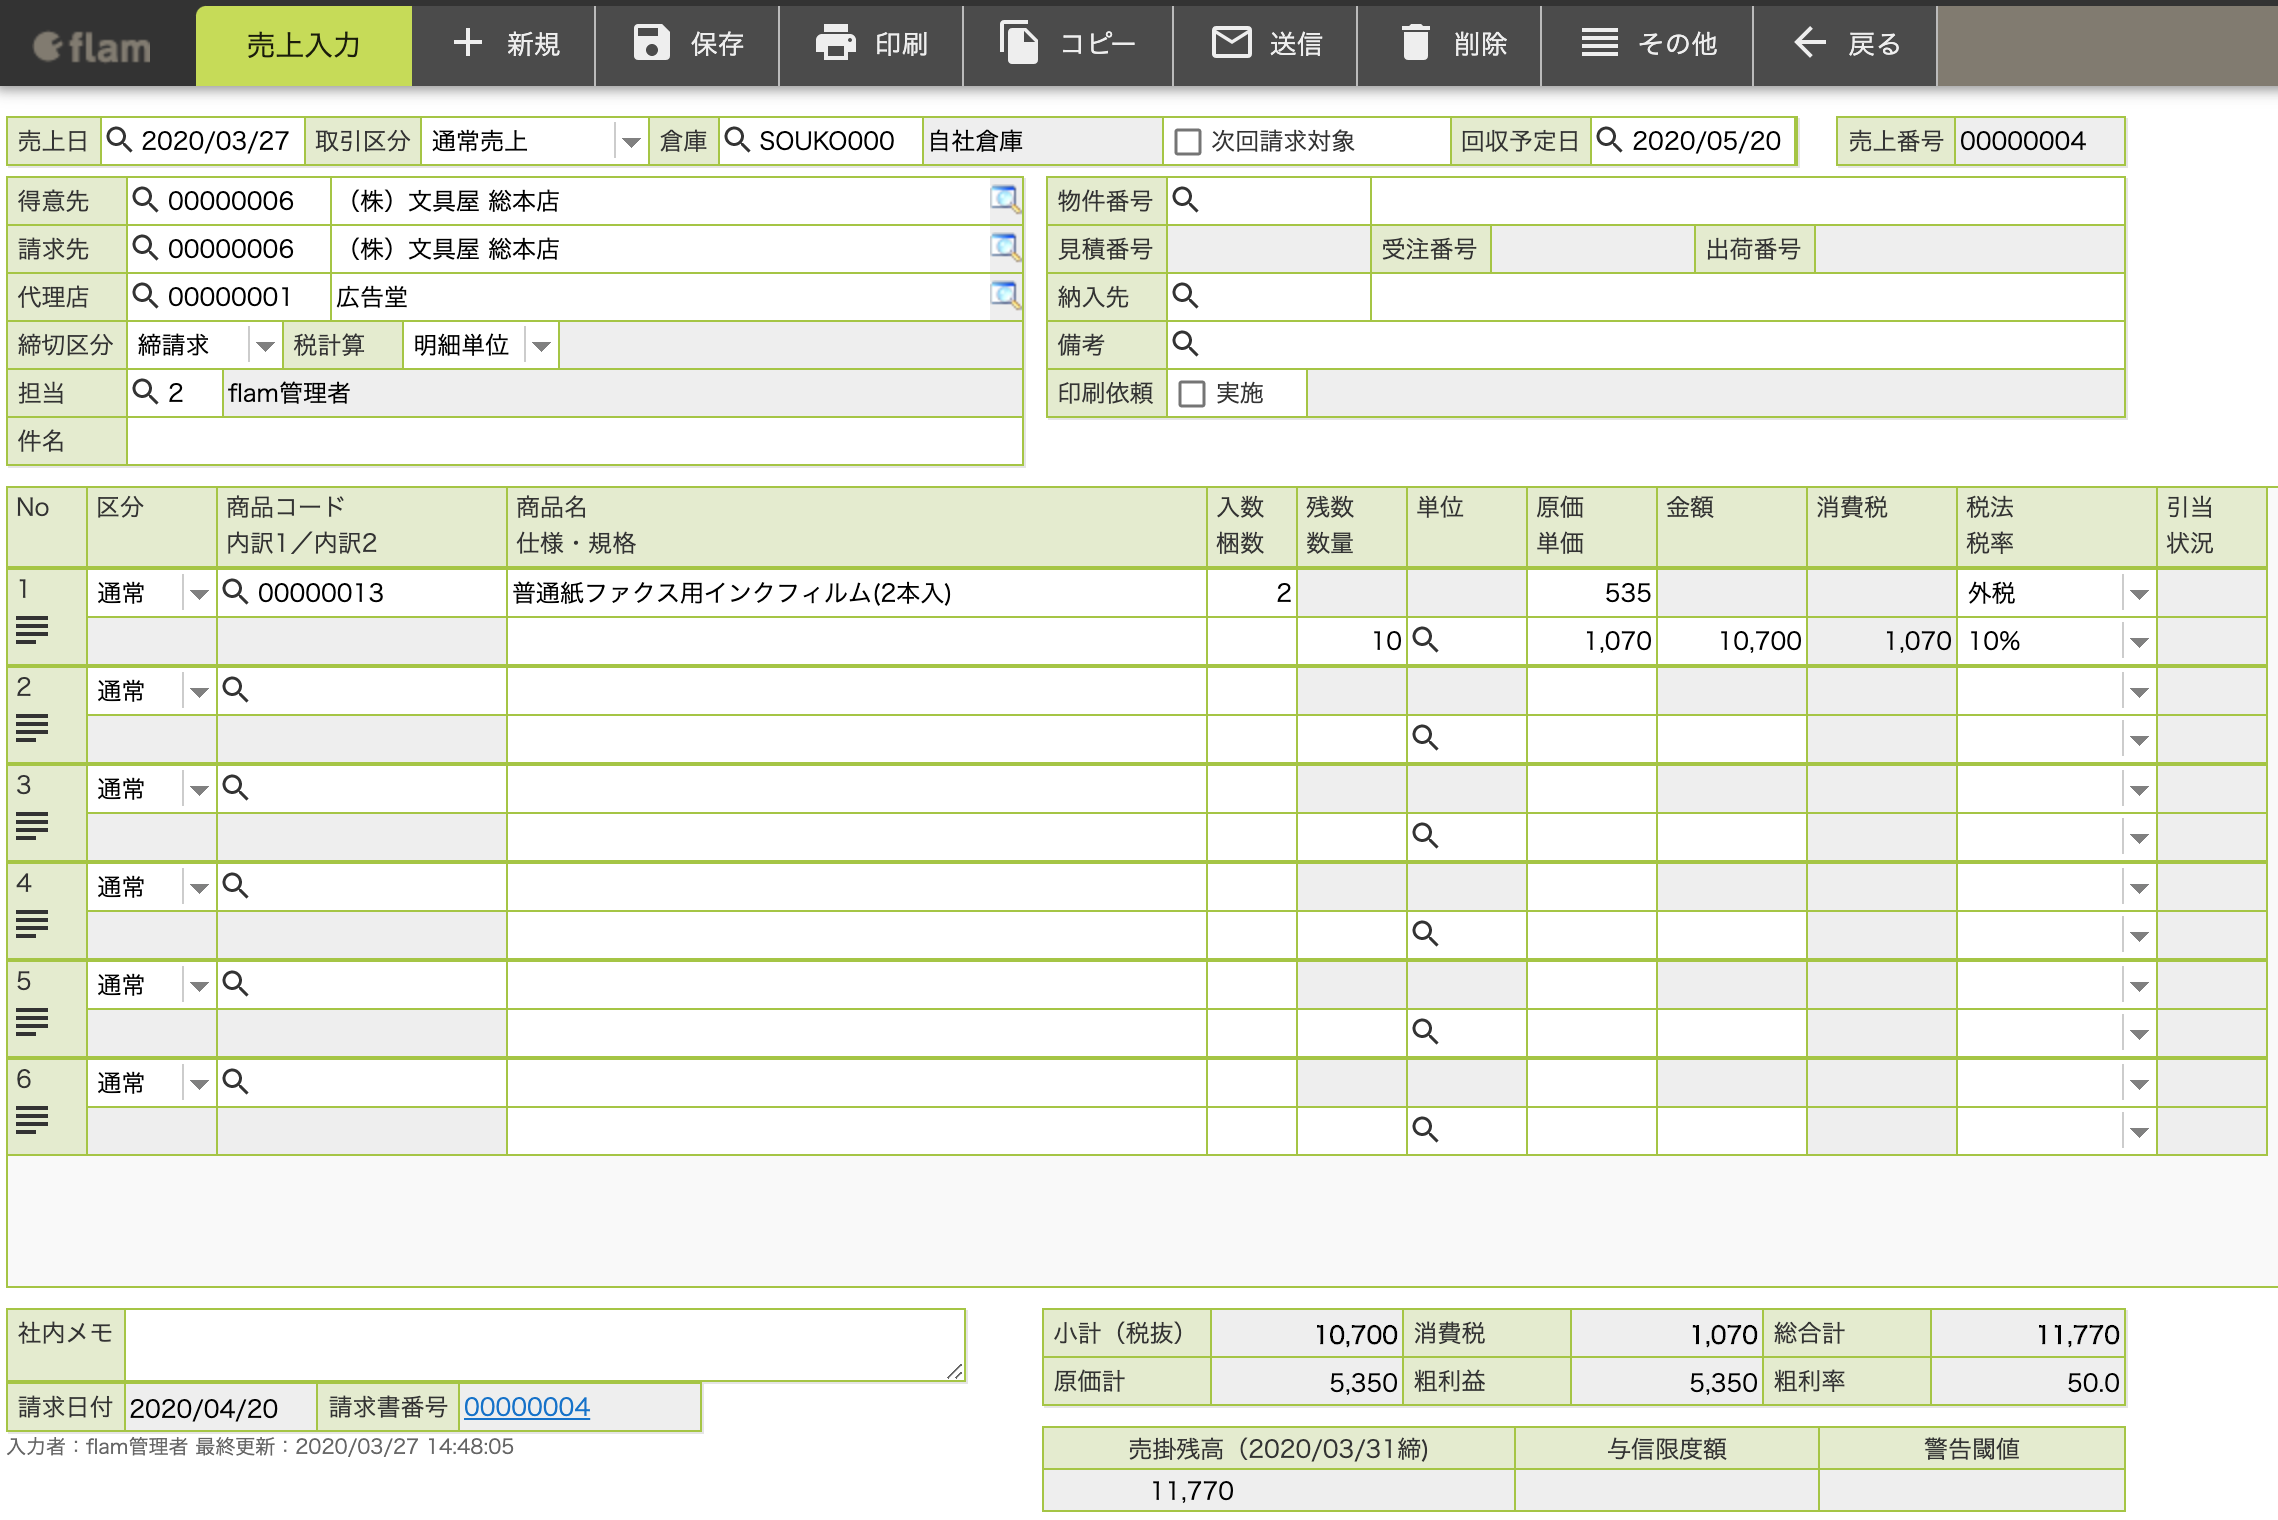Viewport: 2278px width, 1520px height.
Task: Click row 4 unit search magnifier
Action: 1425,933
